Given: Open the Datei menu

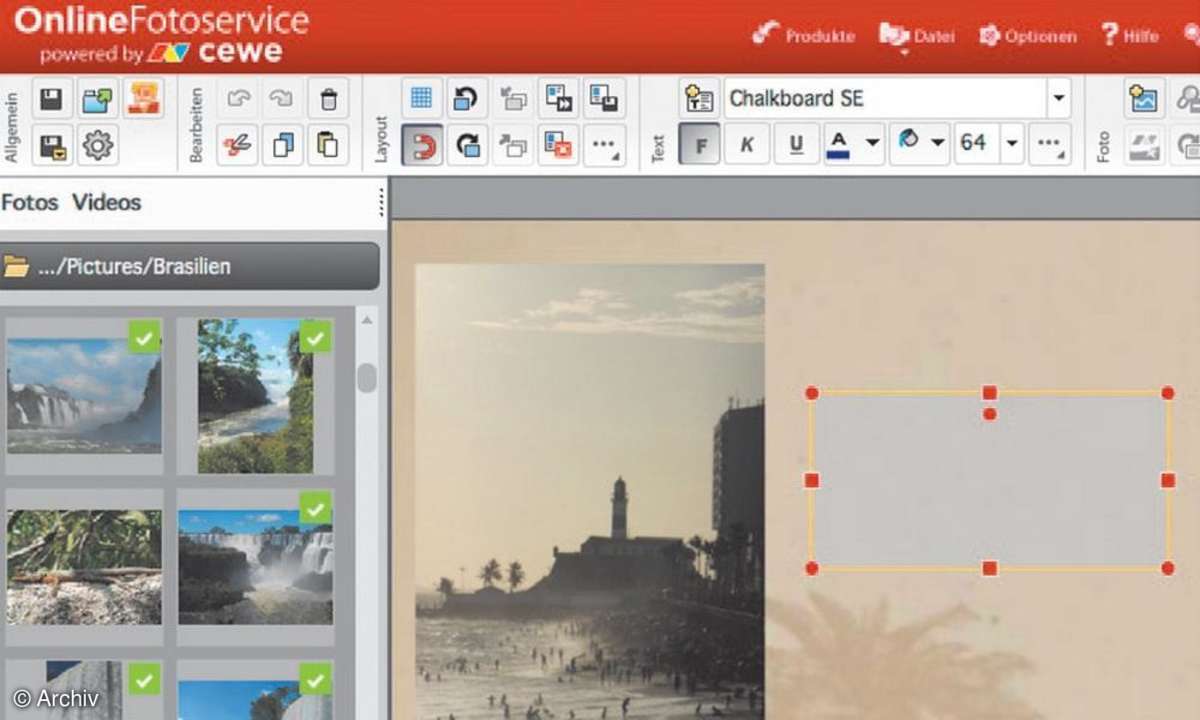Looking at the screenshot, I should point(917,36).
